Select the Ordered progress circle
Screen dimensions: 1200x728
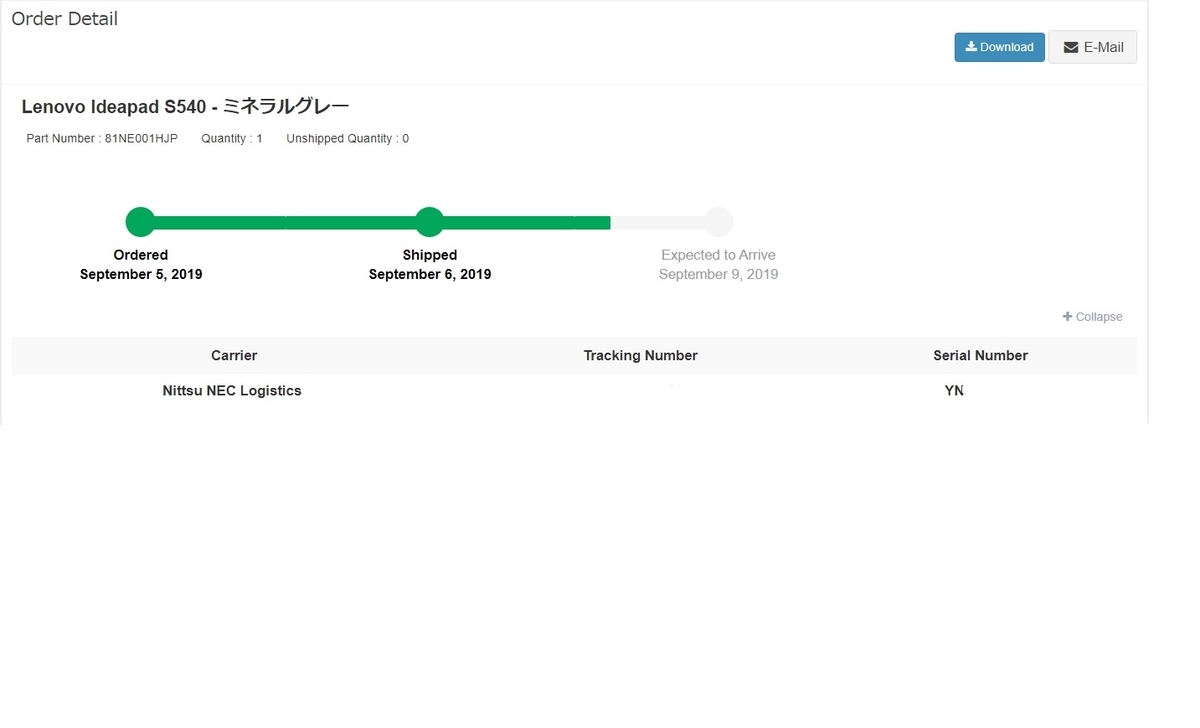tap(141, 222)
